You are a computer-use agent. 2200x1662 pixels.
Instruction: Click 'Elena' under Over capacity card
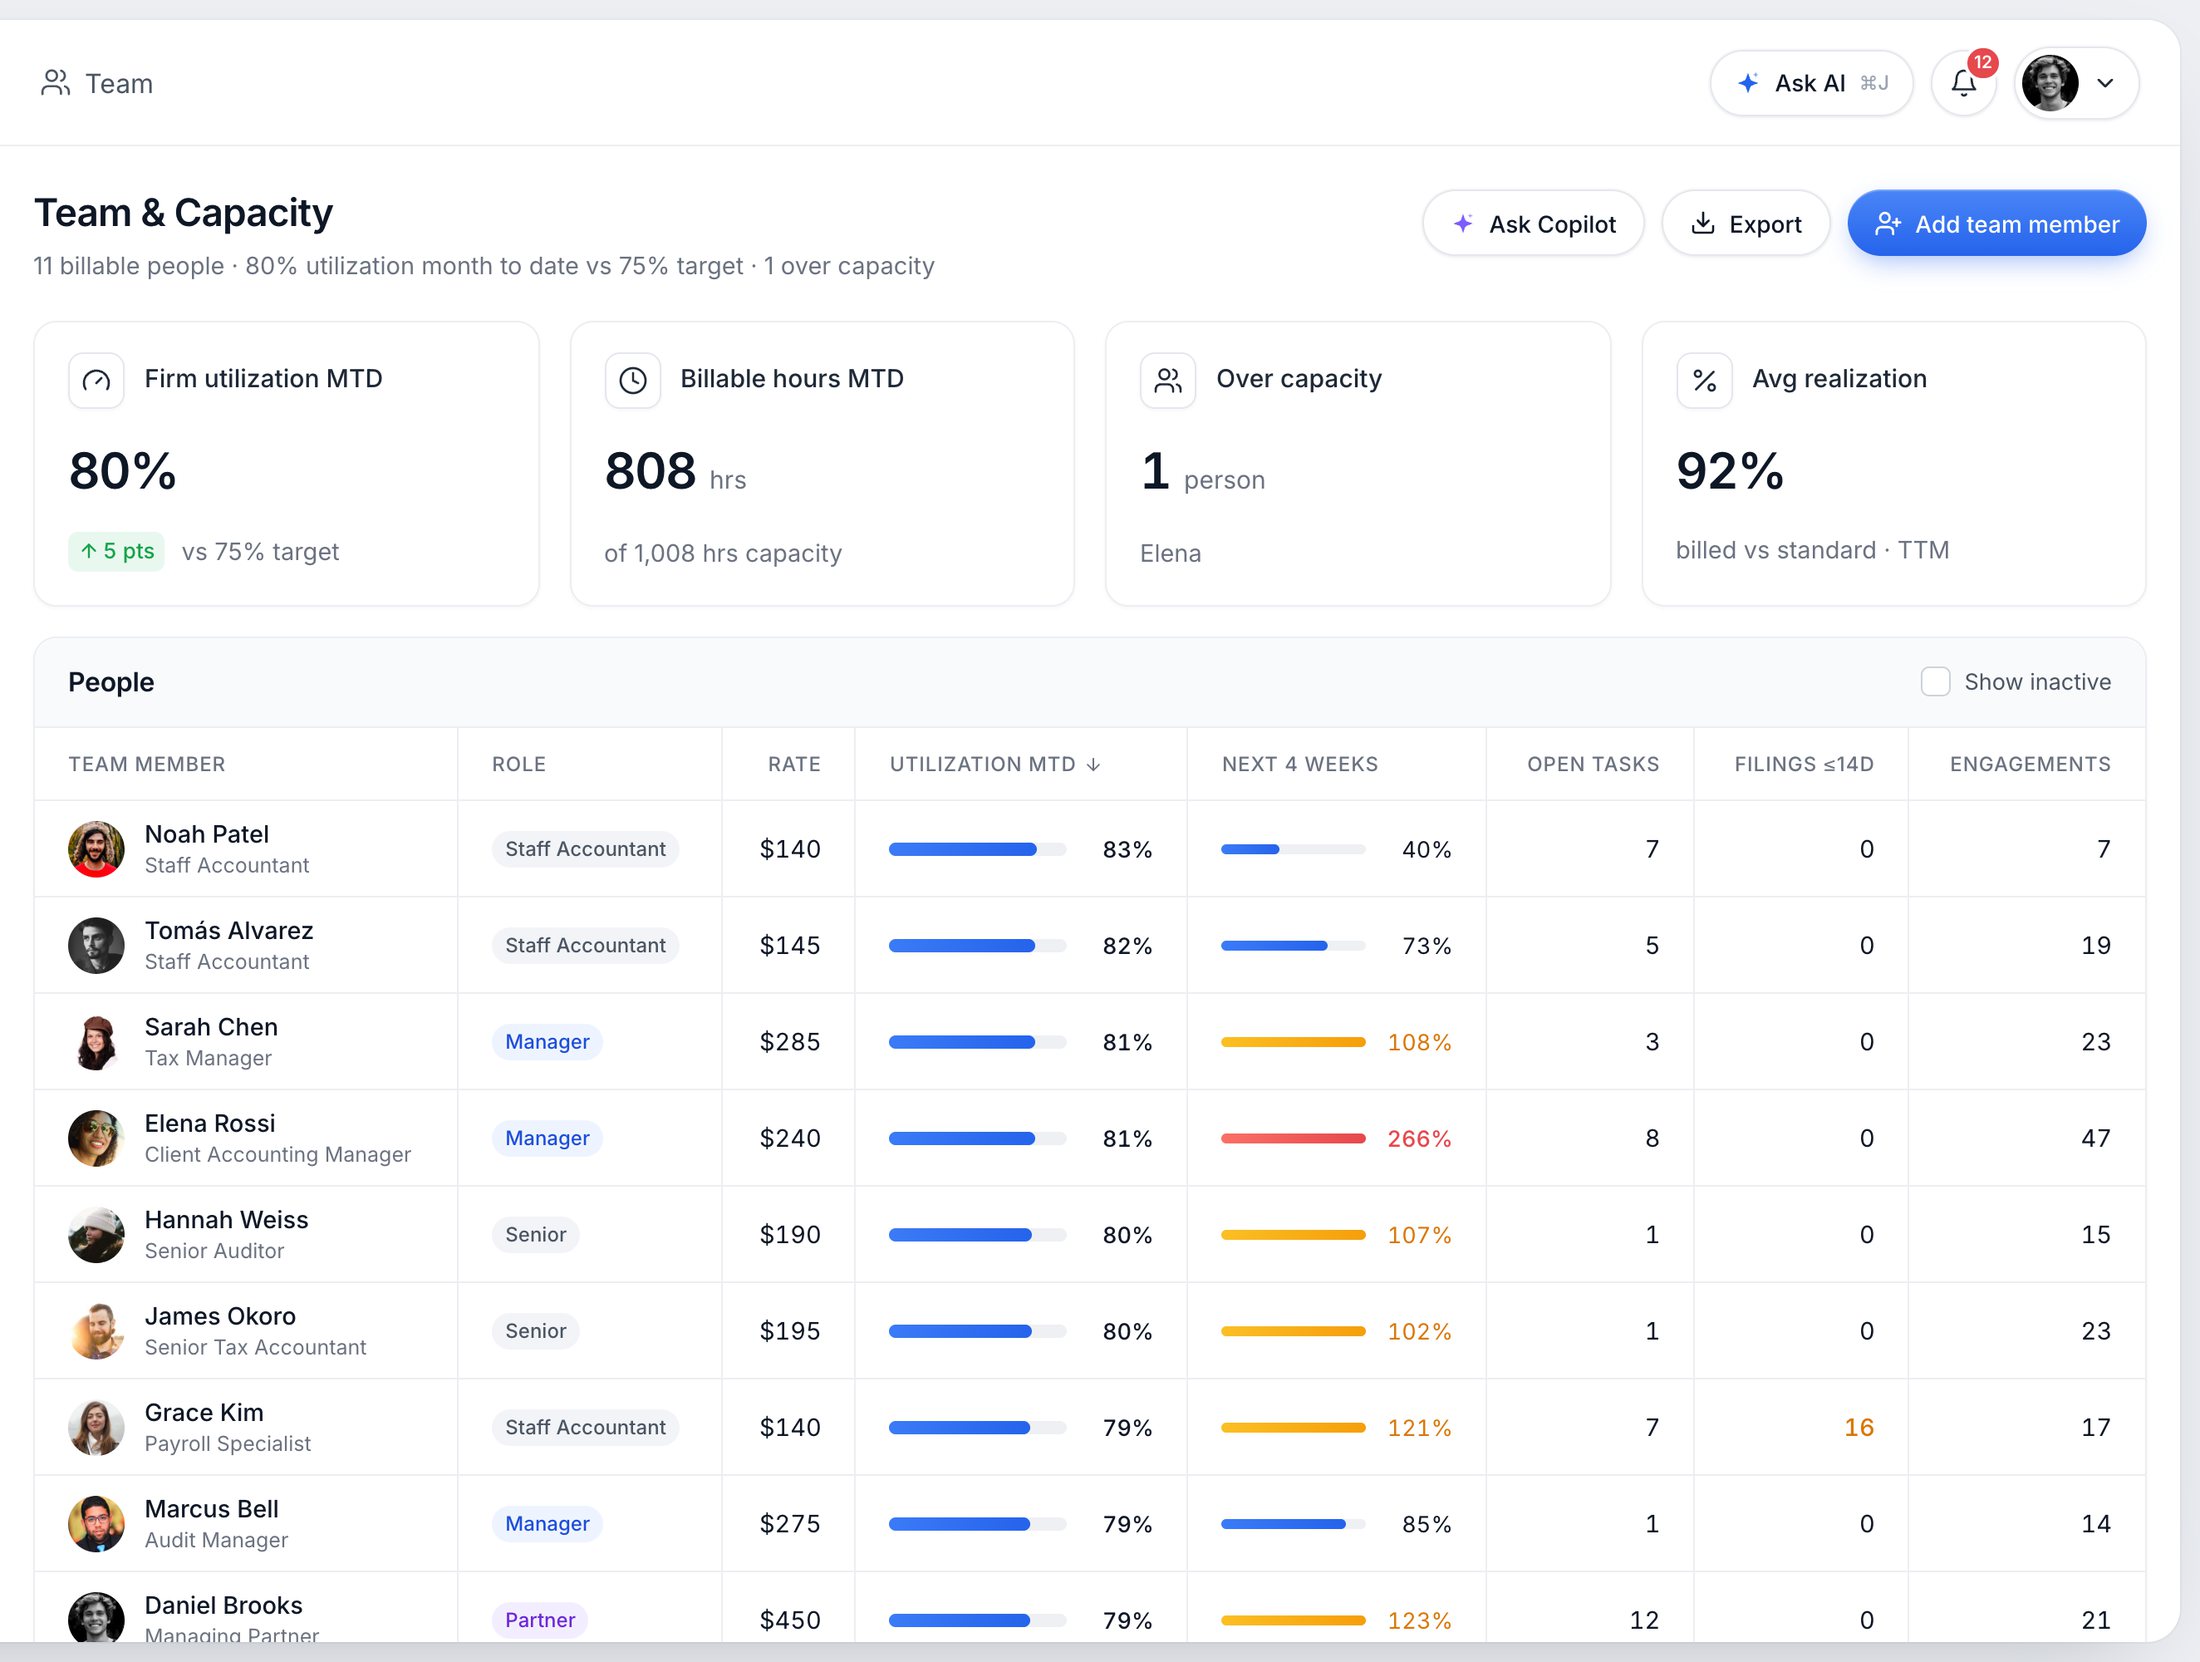(x=1170, y=553)
